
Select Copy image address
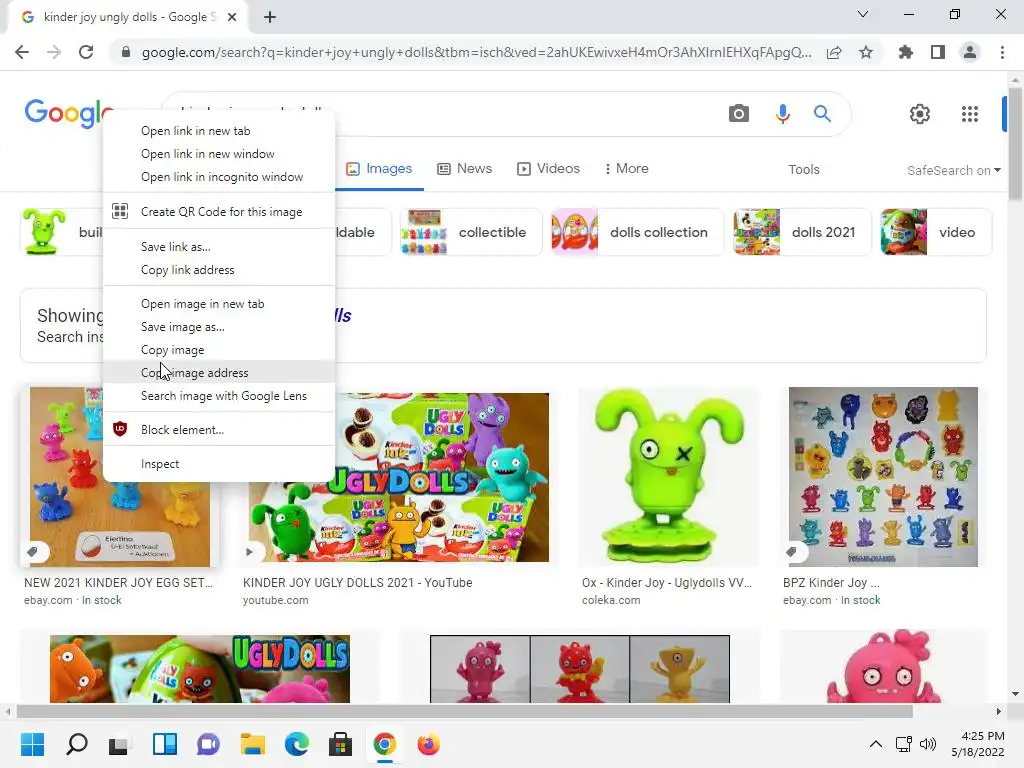click(219, 372)
